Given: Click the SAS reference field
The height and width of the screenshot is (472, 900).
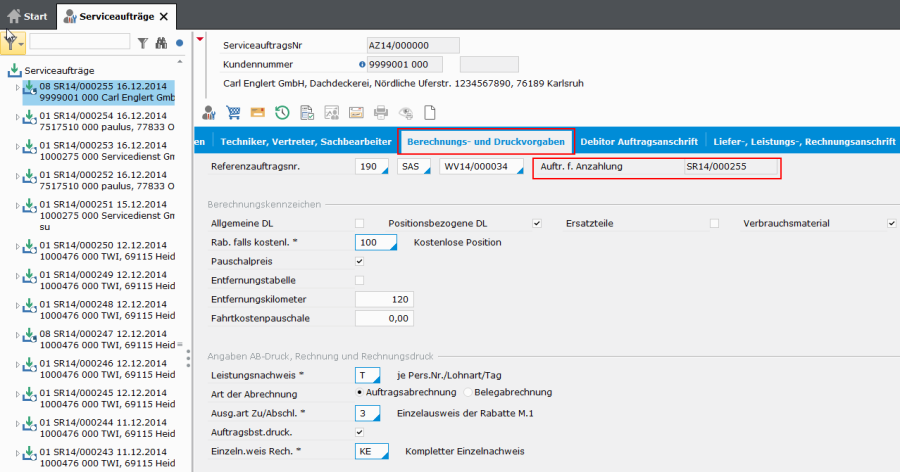Looking at the screenshot, I should [x=414, y=167].
